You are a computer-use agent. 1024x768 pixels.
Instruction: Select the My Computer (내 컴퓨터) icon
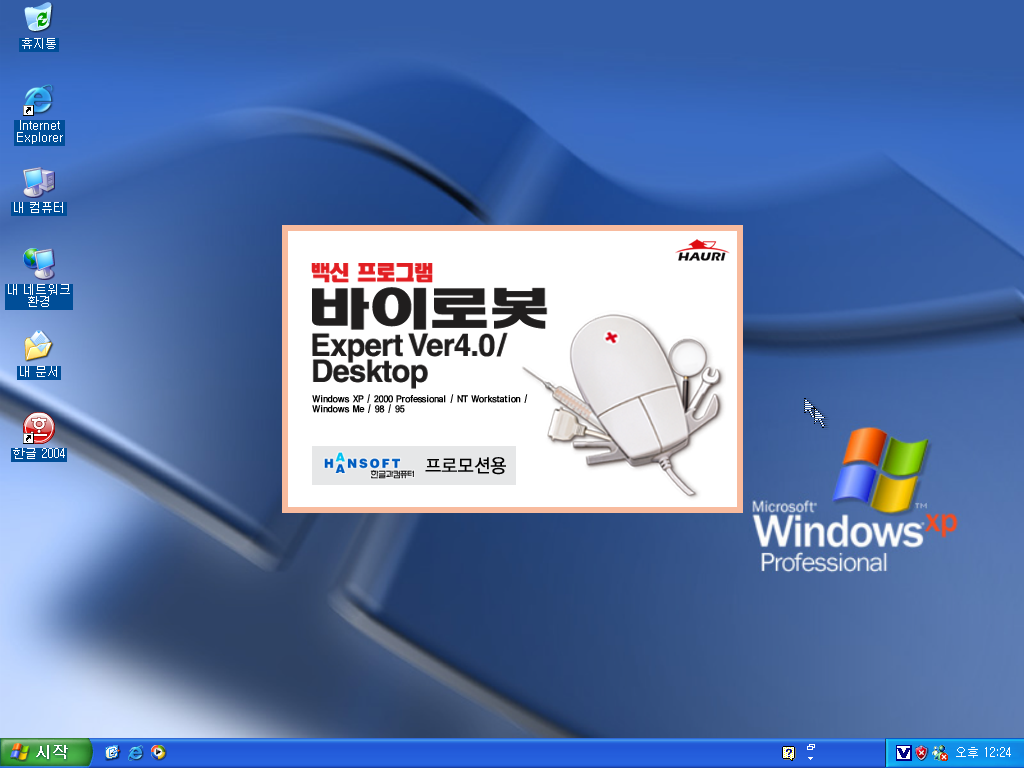[39, 191]
